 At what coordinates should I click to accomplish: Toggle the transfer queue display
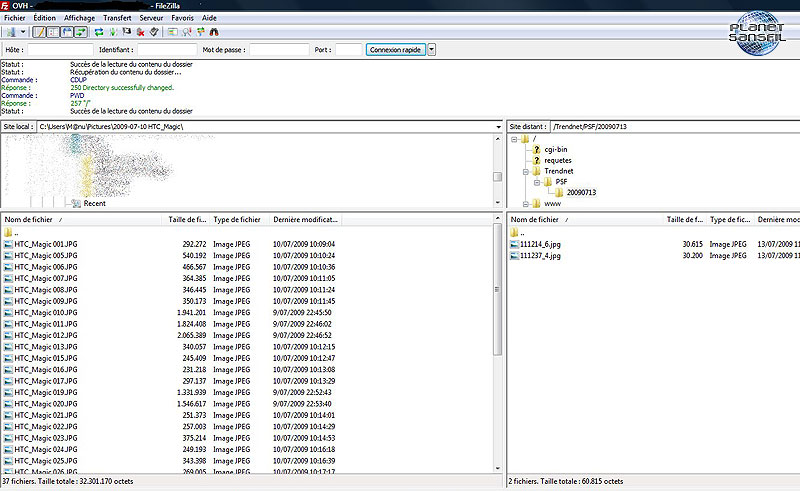coord(81,32)
